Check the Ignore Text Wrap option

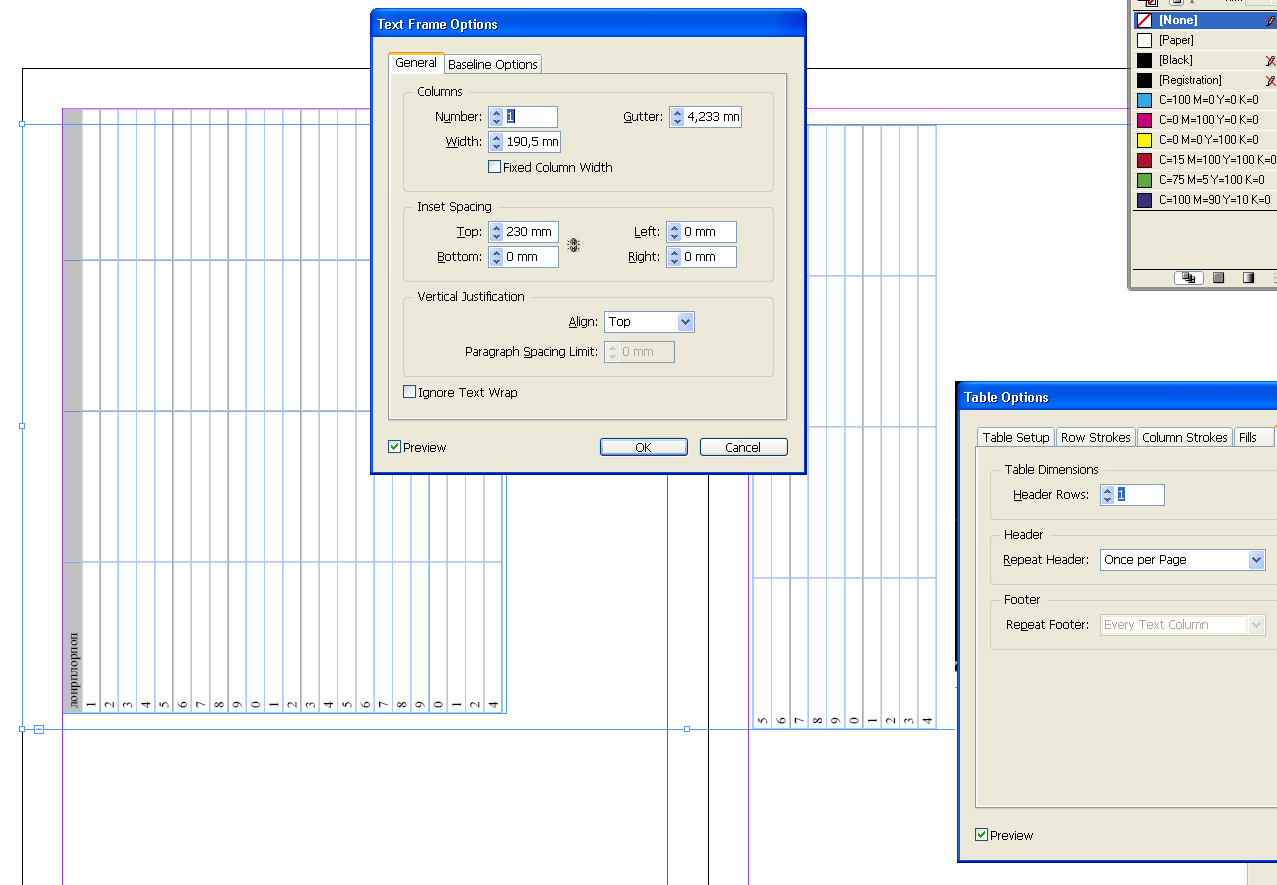click(409, 392)
